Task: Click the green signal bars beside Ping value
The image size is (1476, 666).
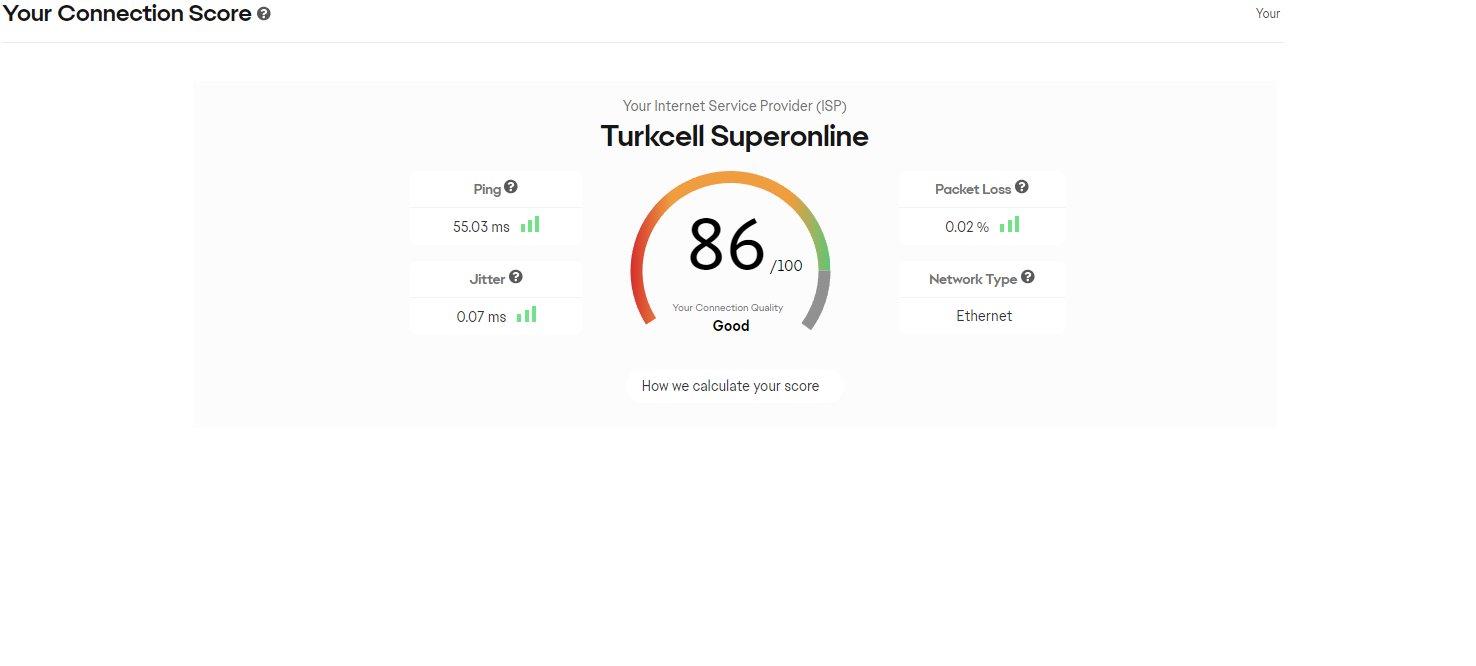Action: (530, 225)
